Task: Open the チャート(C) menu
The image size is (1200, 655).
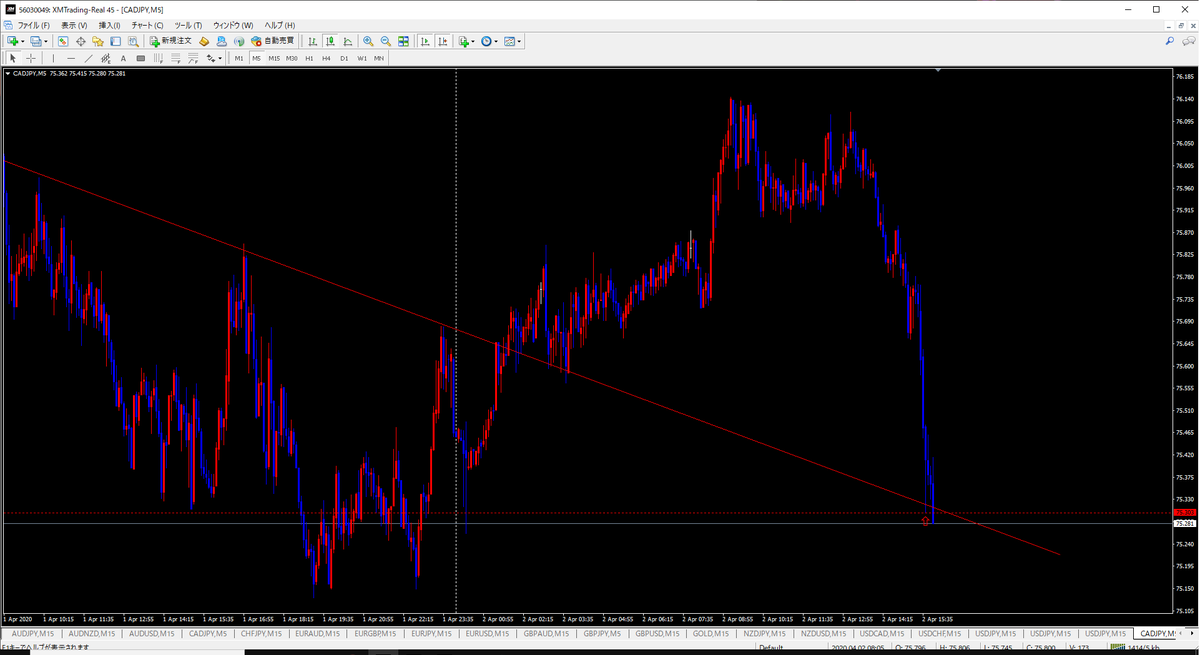Action: click(148, 25)
